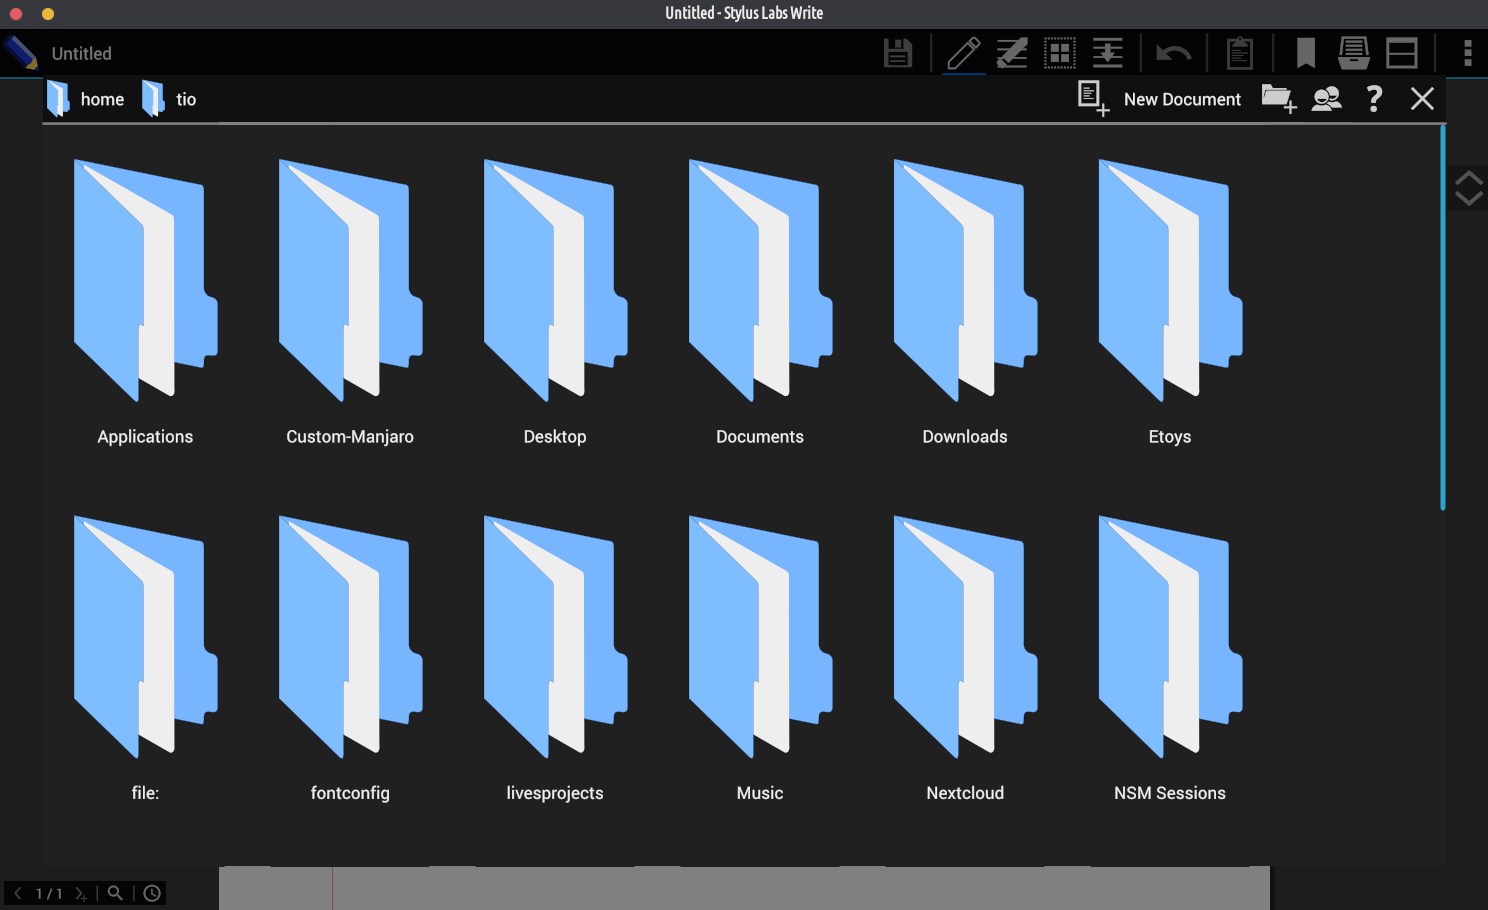
Task: Open the Etoys folder
Action: (x=1170, y=301)
